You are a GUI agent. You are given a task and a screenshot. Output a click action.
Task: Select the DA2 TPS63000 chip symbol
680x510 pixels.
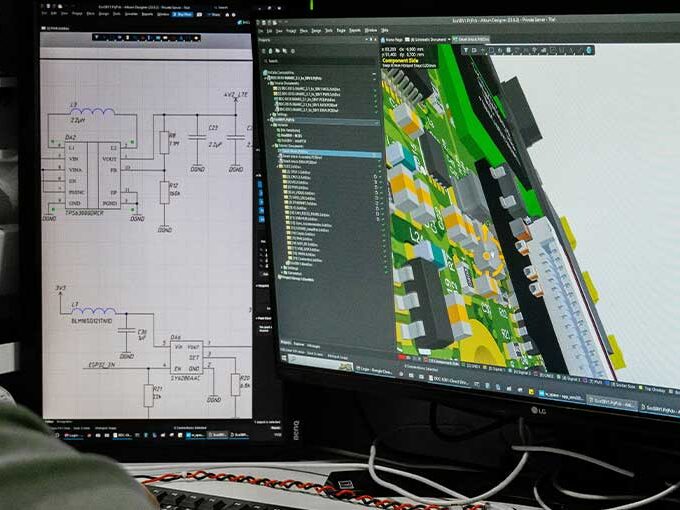click(x=93, y=176)
